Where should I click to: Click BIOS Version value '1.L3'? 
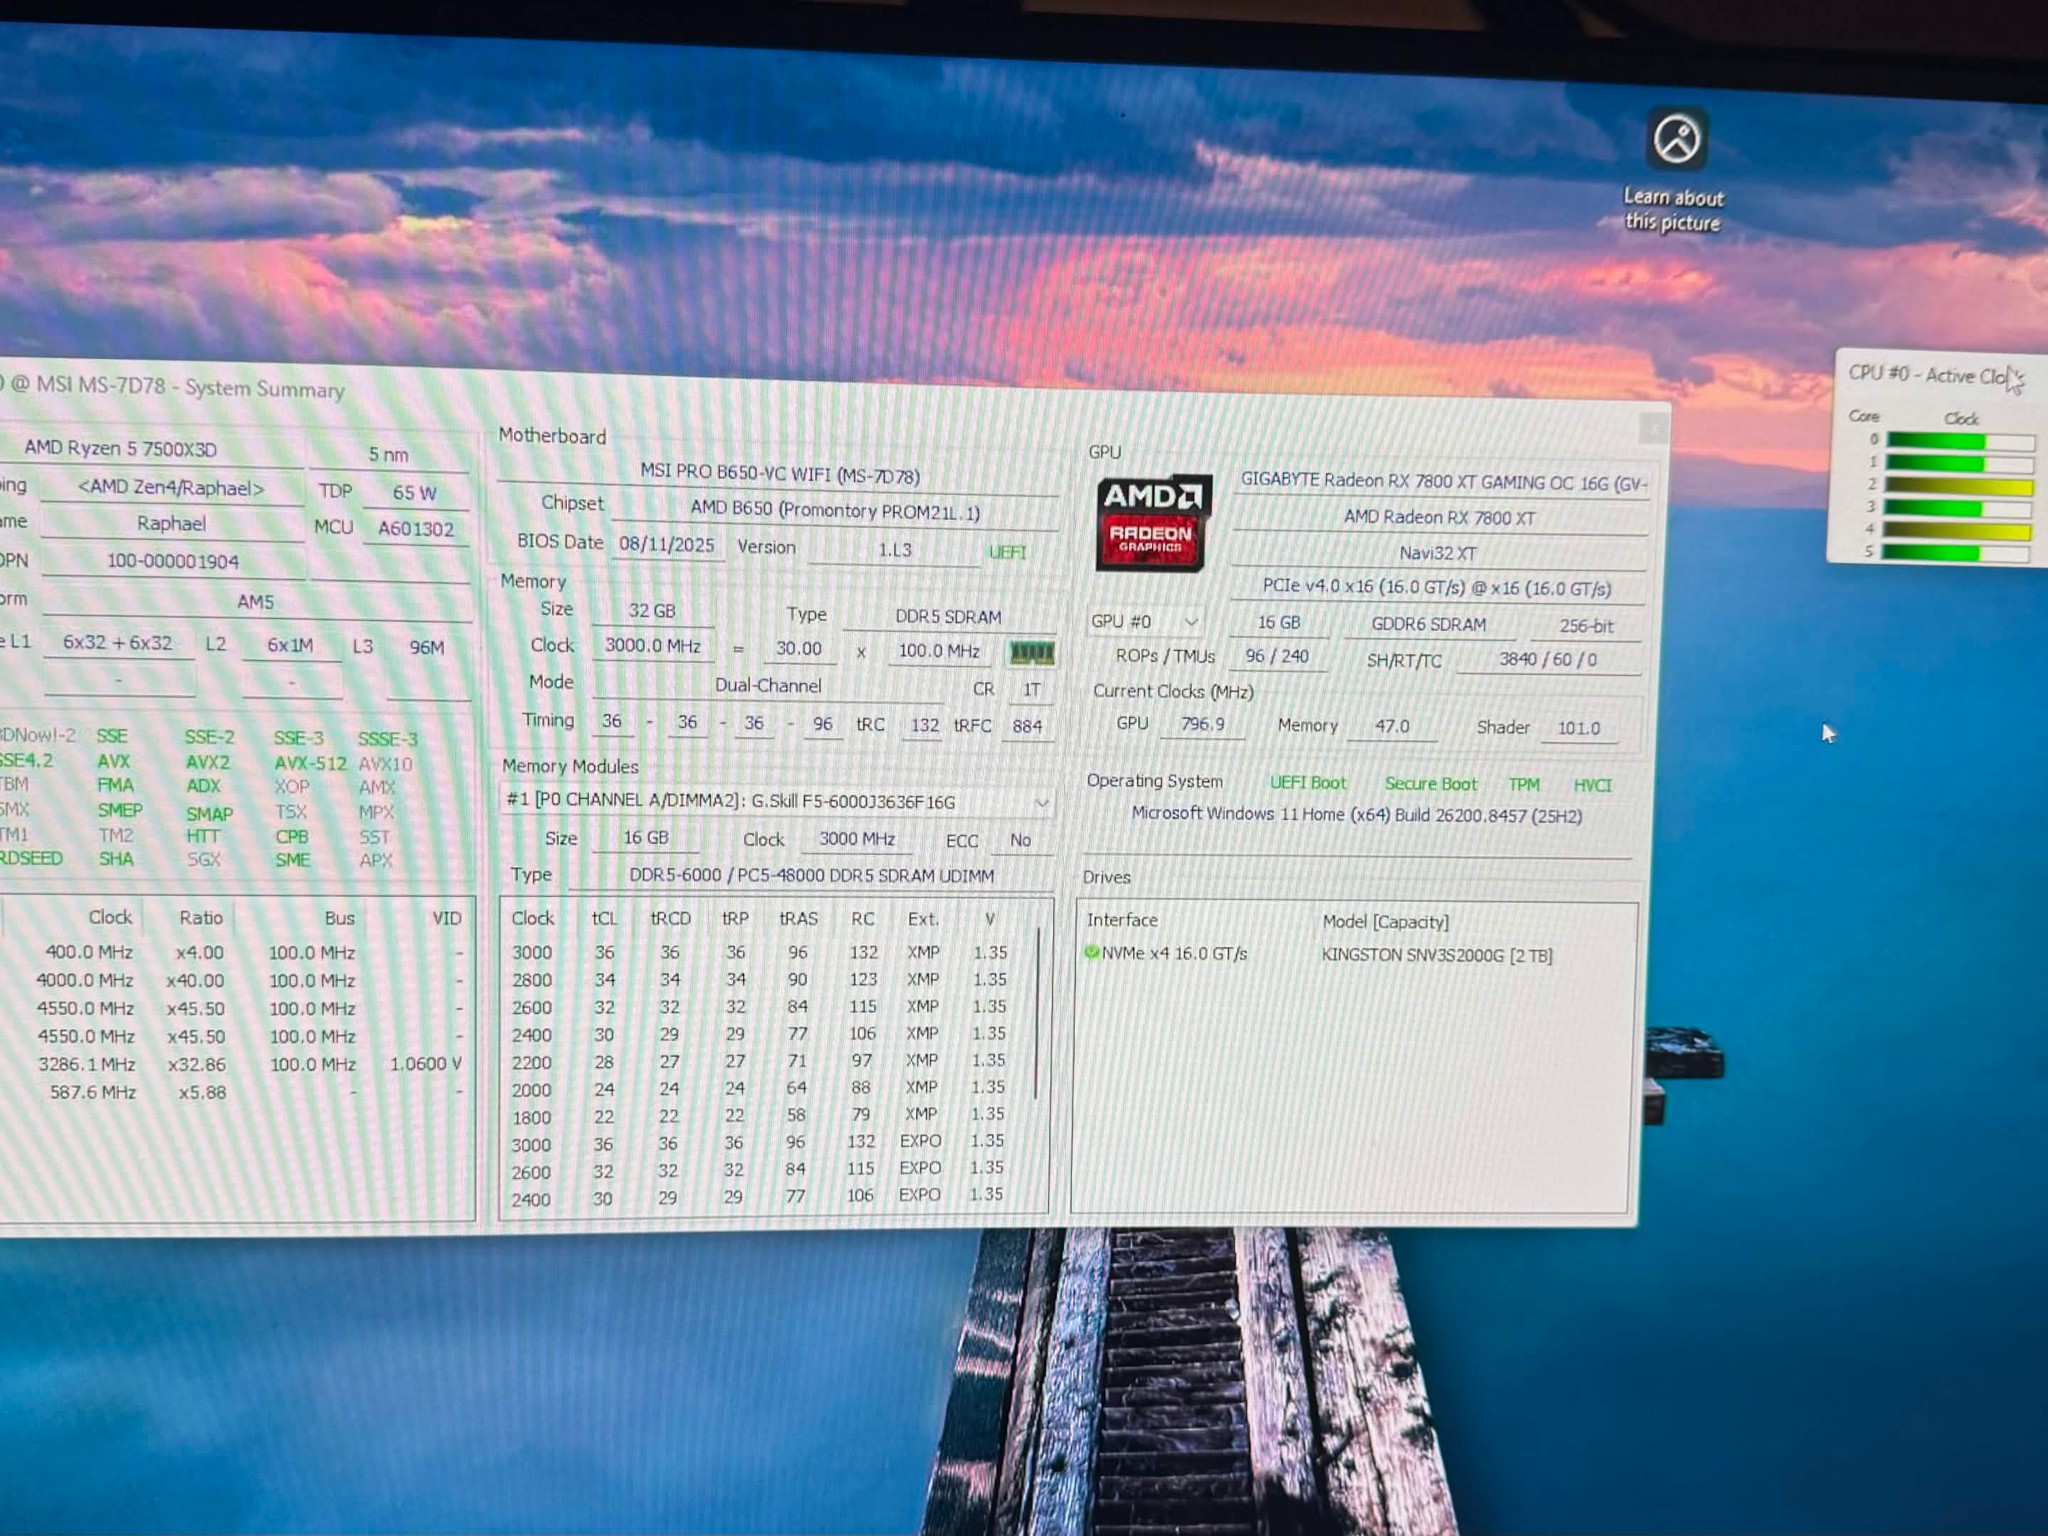click(x=895, y=549)
